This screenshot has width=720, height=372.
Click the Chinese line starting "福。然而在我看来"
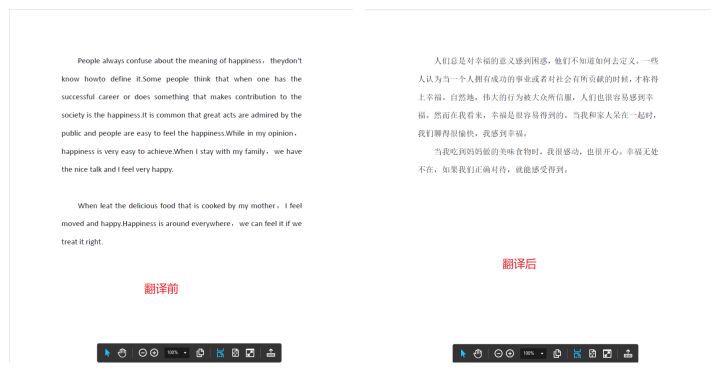[537, 115]
